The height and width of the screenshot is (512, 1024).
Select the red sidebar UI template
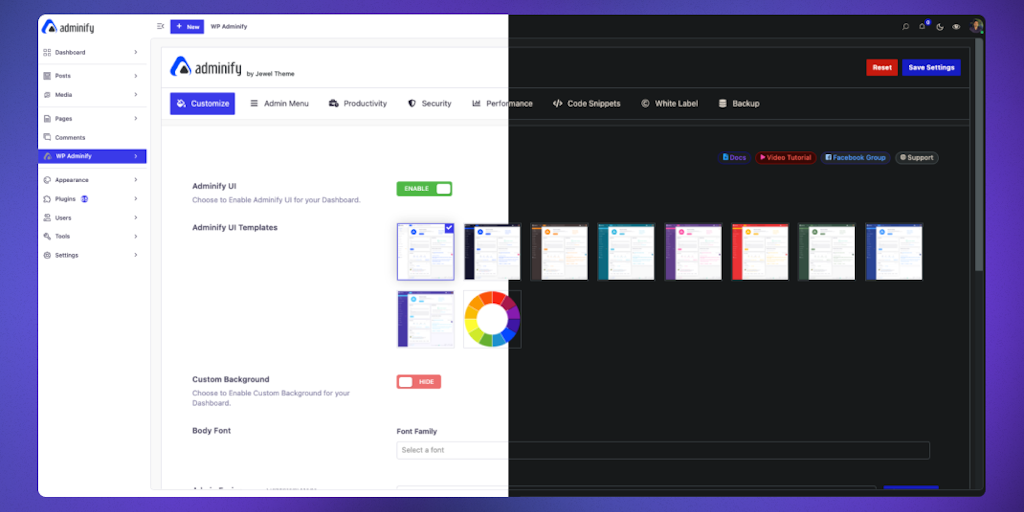click(760, 252)
